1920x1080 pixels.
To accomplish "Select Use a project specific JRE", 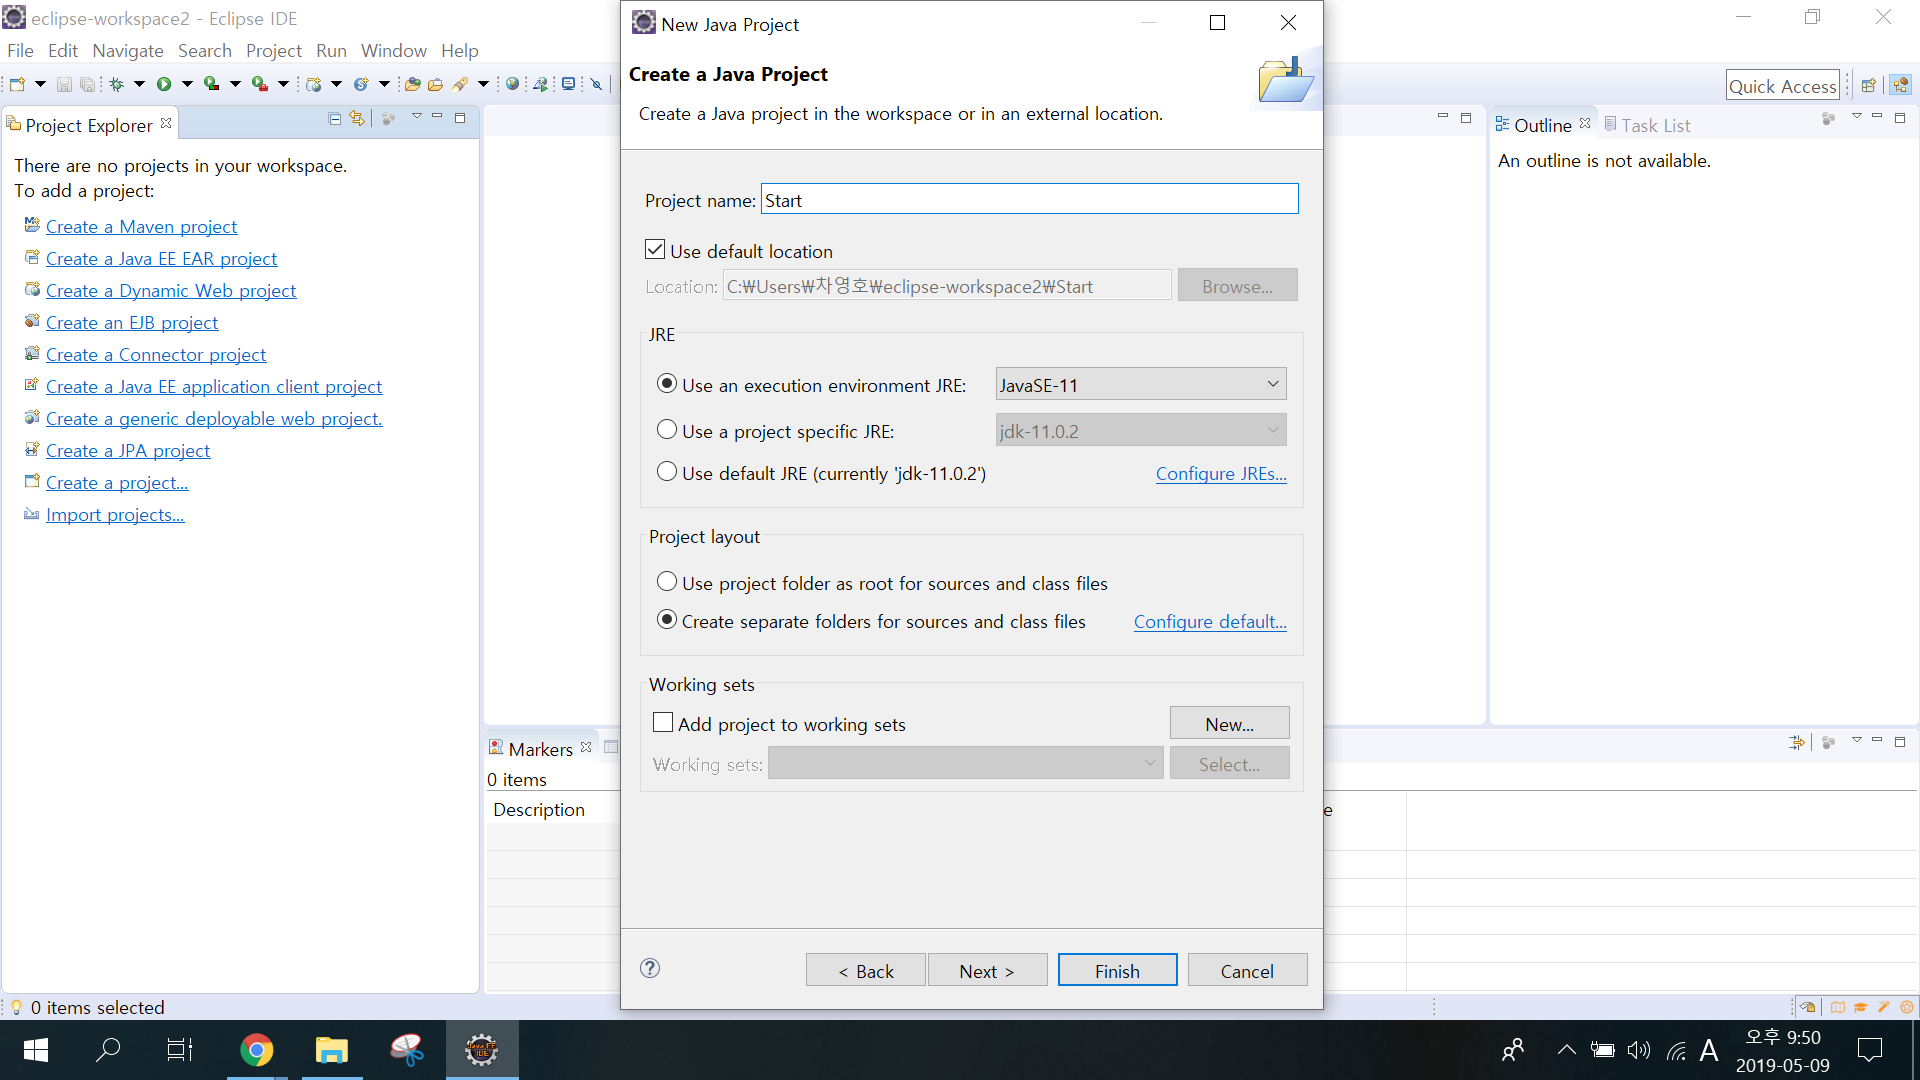I will pyautogui.click(x=667, y=430).
